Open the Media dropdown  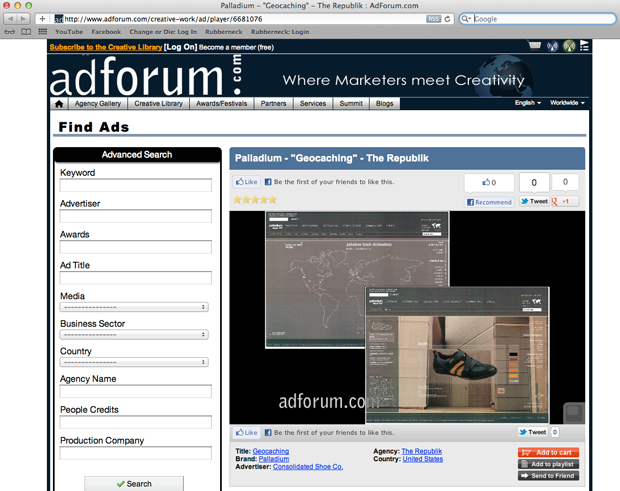coord(134,307)
